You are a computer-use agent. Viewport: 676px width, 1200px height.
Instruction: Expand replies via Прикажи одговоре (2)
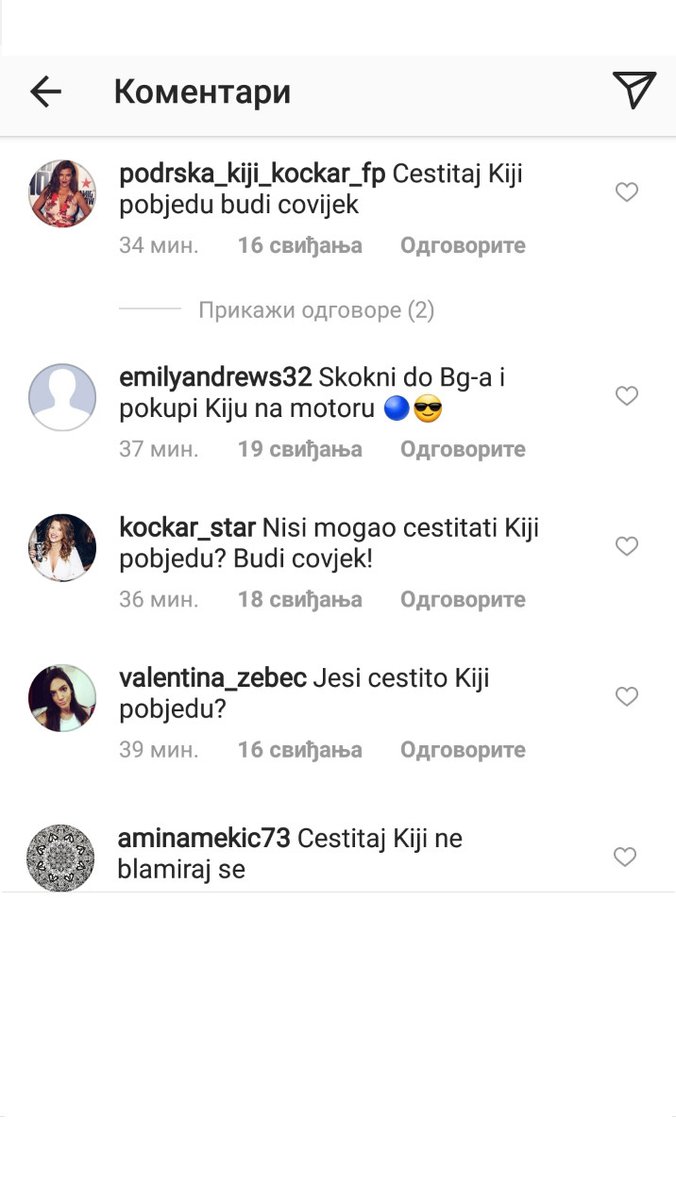[x=316, y=310]
